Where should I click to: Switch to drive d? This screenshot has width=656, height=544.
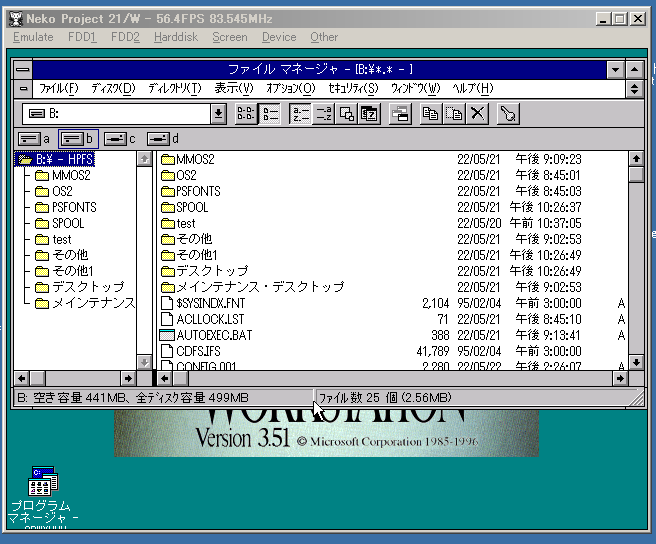(x=163, y=139)
